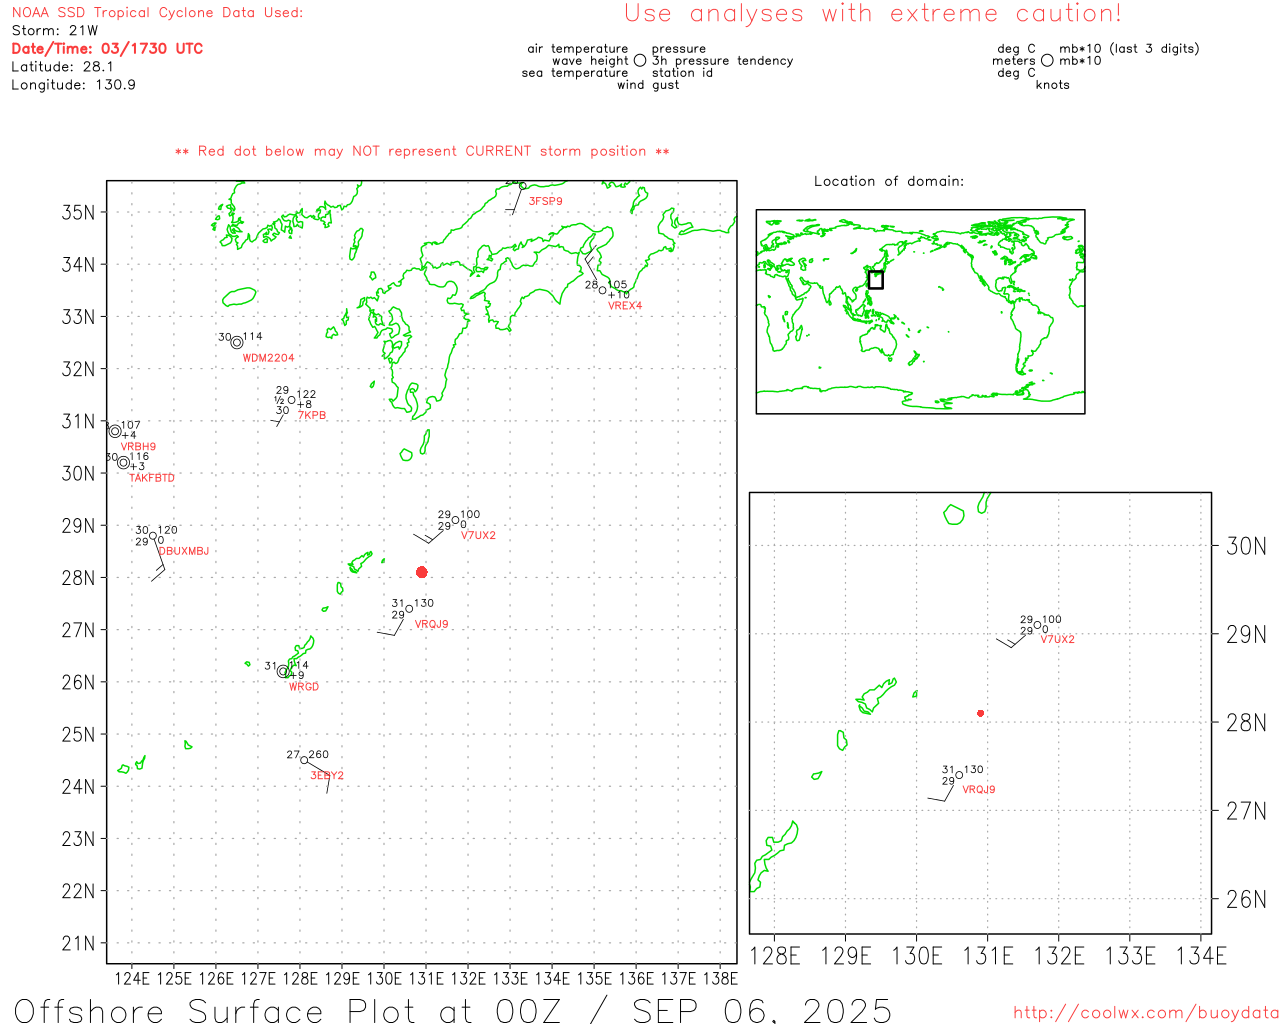Click the WDM2204 station circle marker
This screenshot has height=1024, width=1280.
(237, 342)
